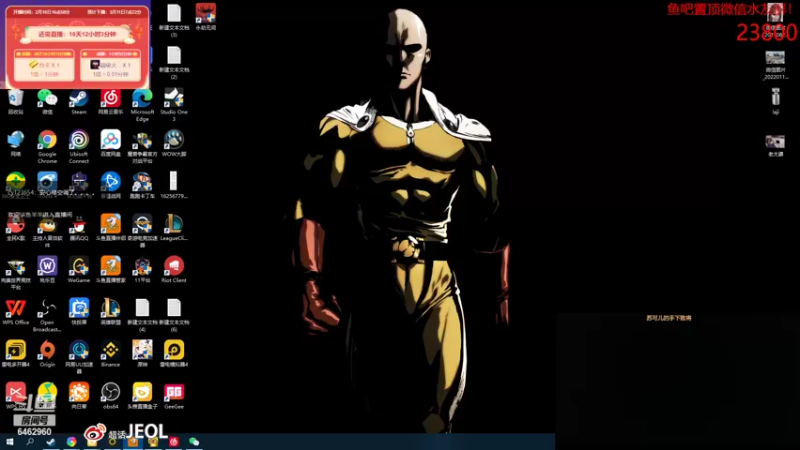
Task: Open the LeagueCl... shortcut on desktop
Action: coord(174,228)
